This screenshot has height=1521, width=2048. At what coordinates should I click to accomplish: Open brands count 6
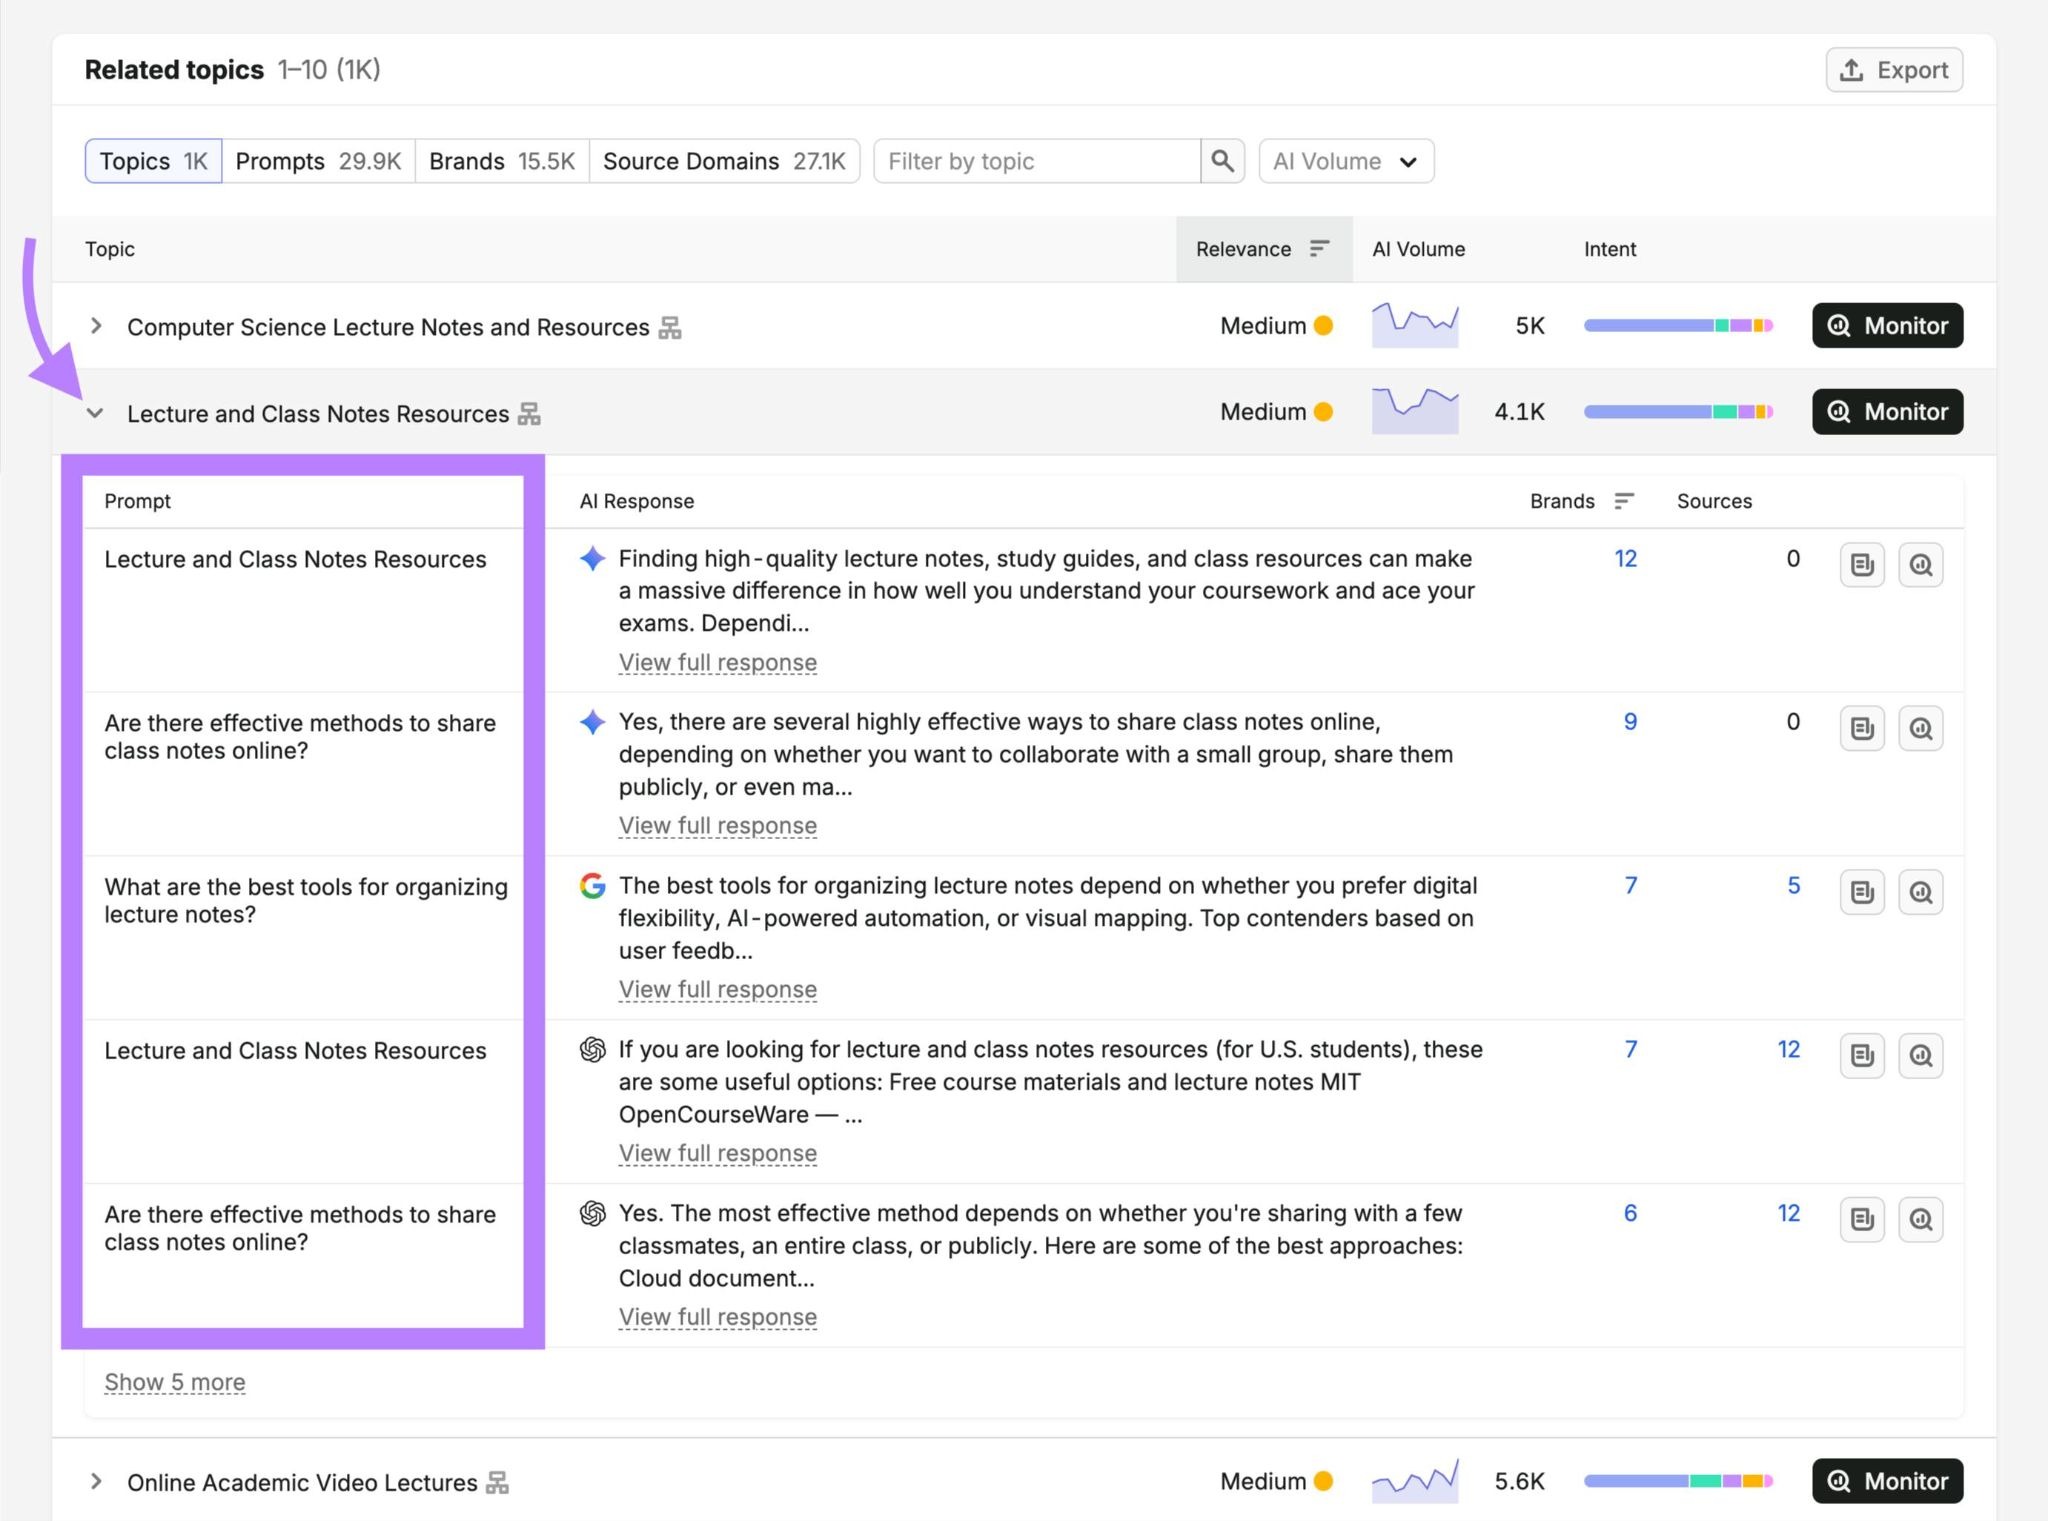tap(1630, 1214)
